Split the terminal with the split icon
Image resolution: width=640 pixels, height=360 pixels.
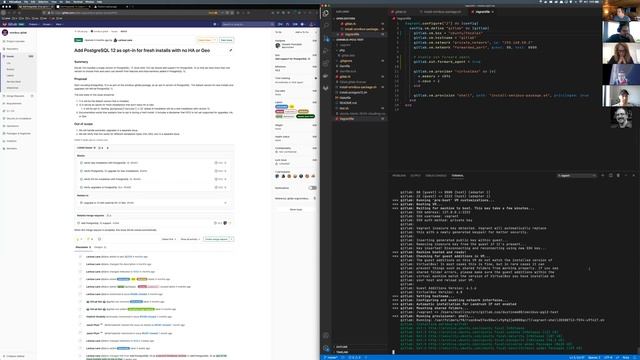tap(611, 176)
